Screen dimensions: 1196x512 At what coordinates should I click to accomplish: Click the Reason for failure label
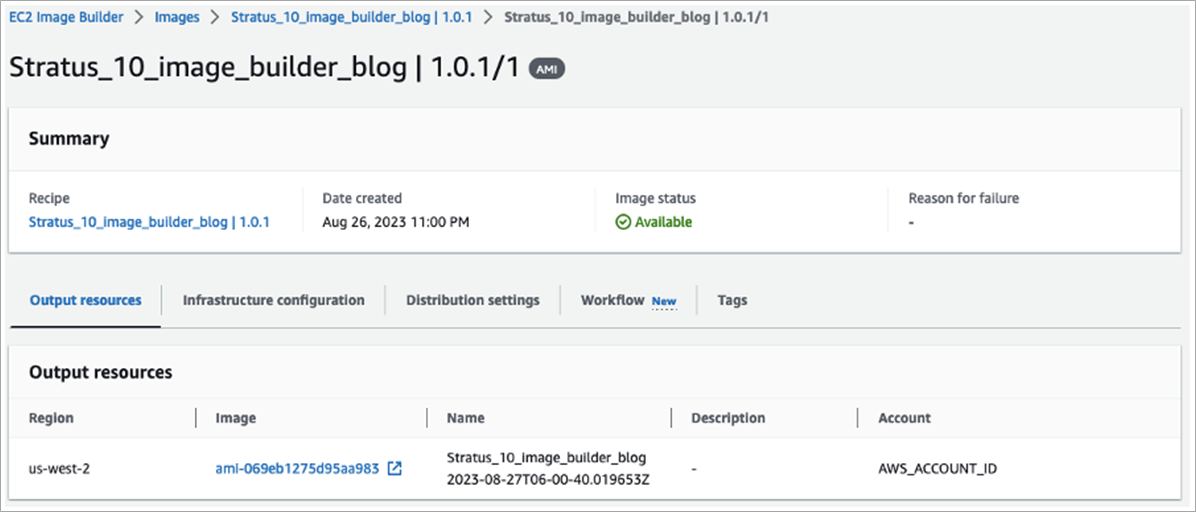[963, 198]
